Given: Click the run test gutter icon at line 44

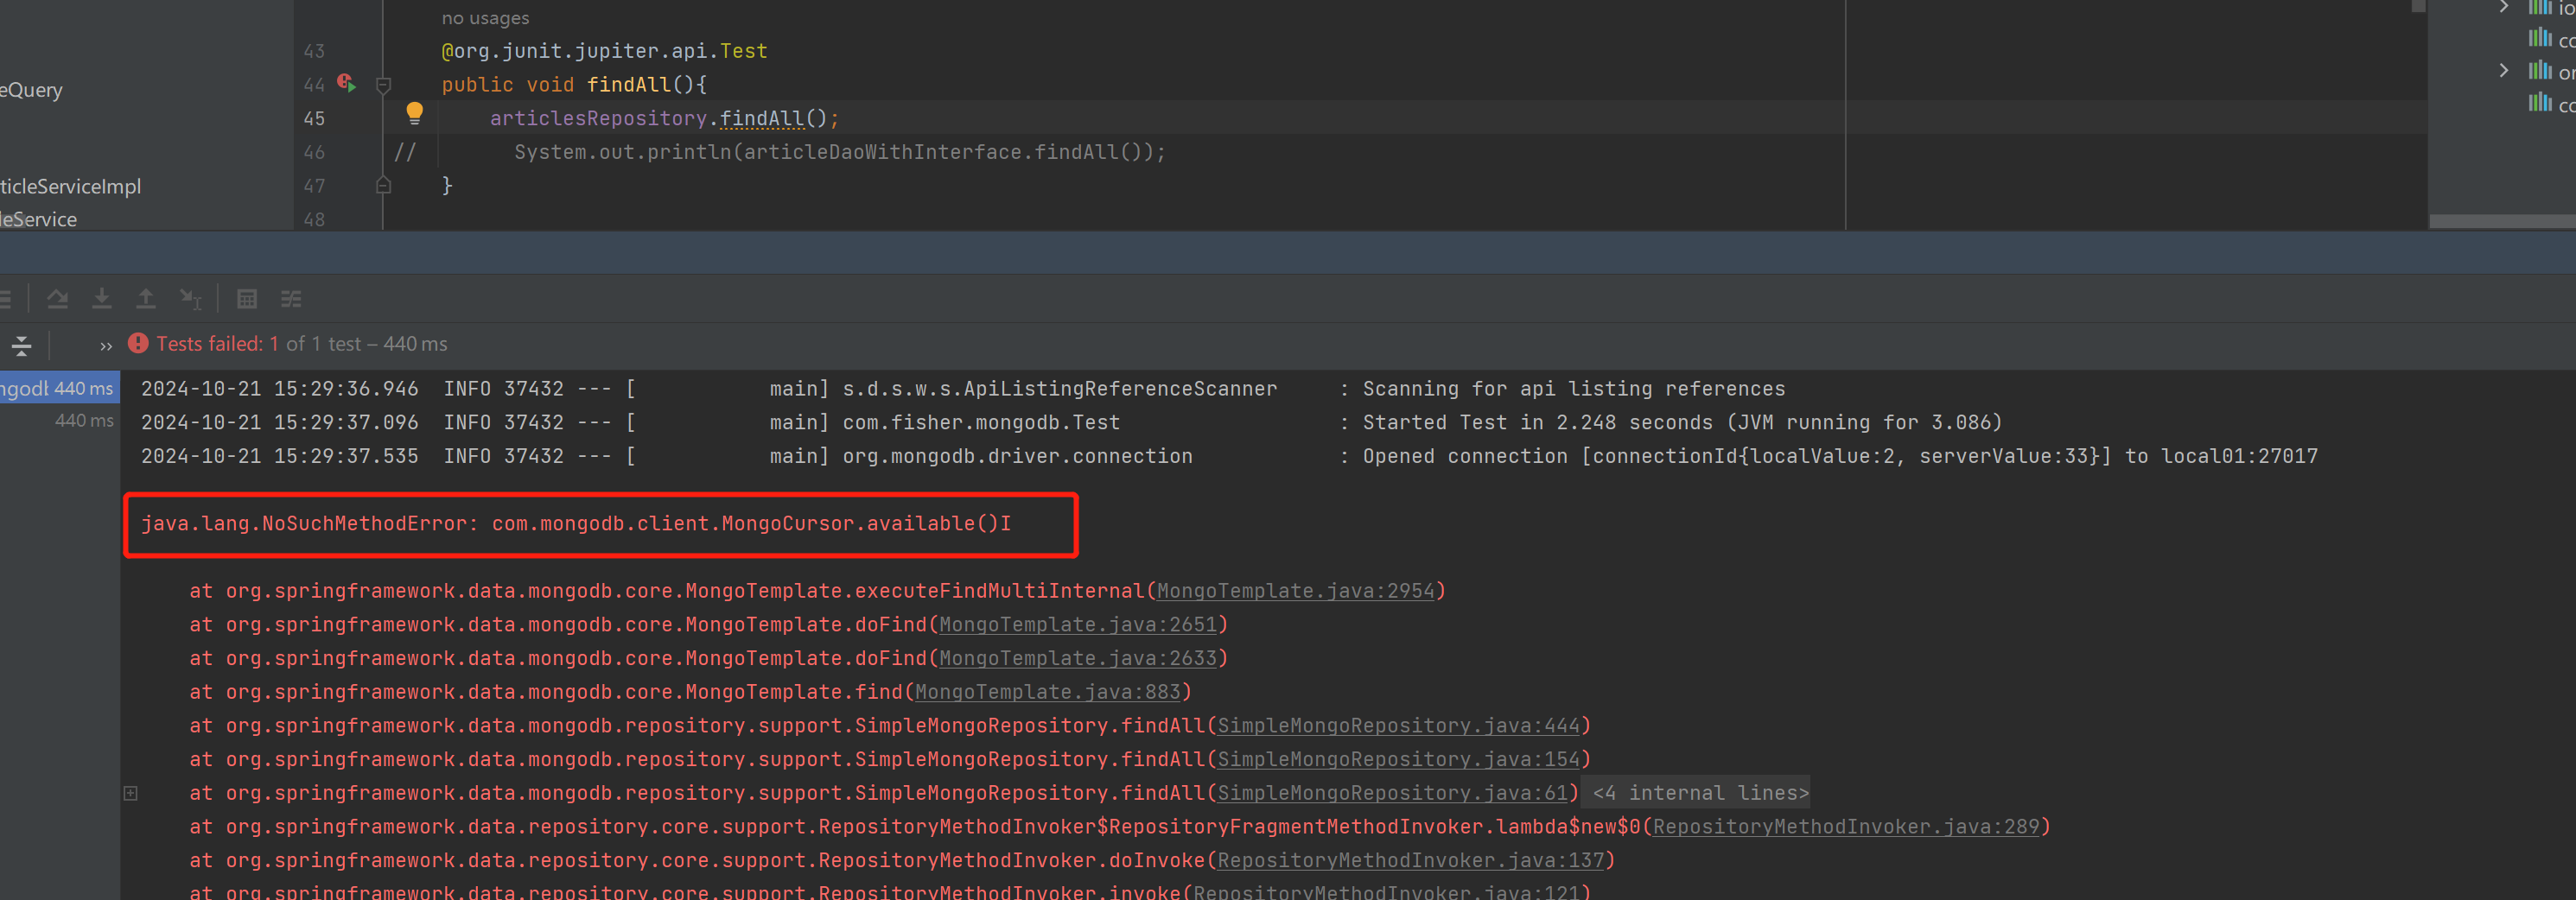Looking at the screenshot, I should tap(346, 83).
